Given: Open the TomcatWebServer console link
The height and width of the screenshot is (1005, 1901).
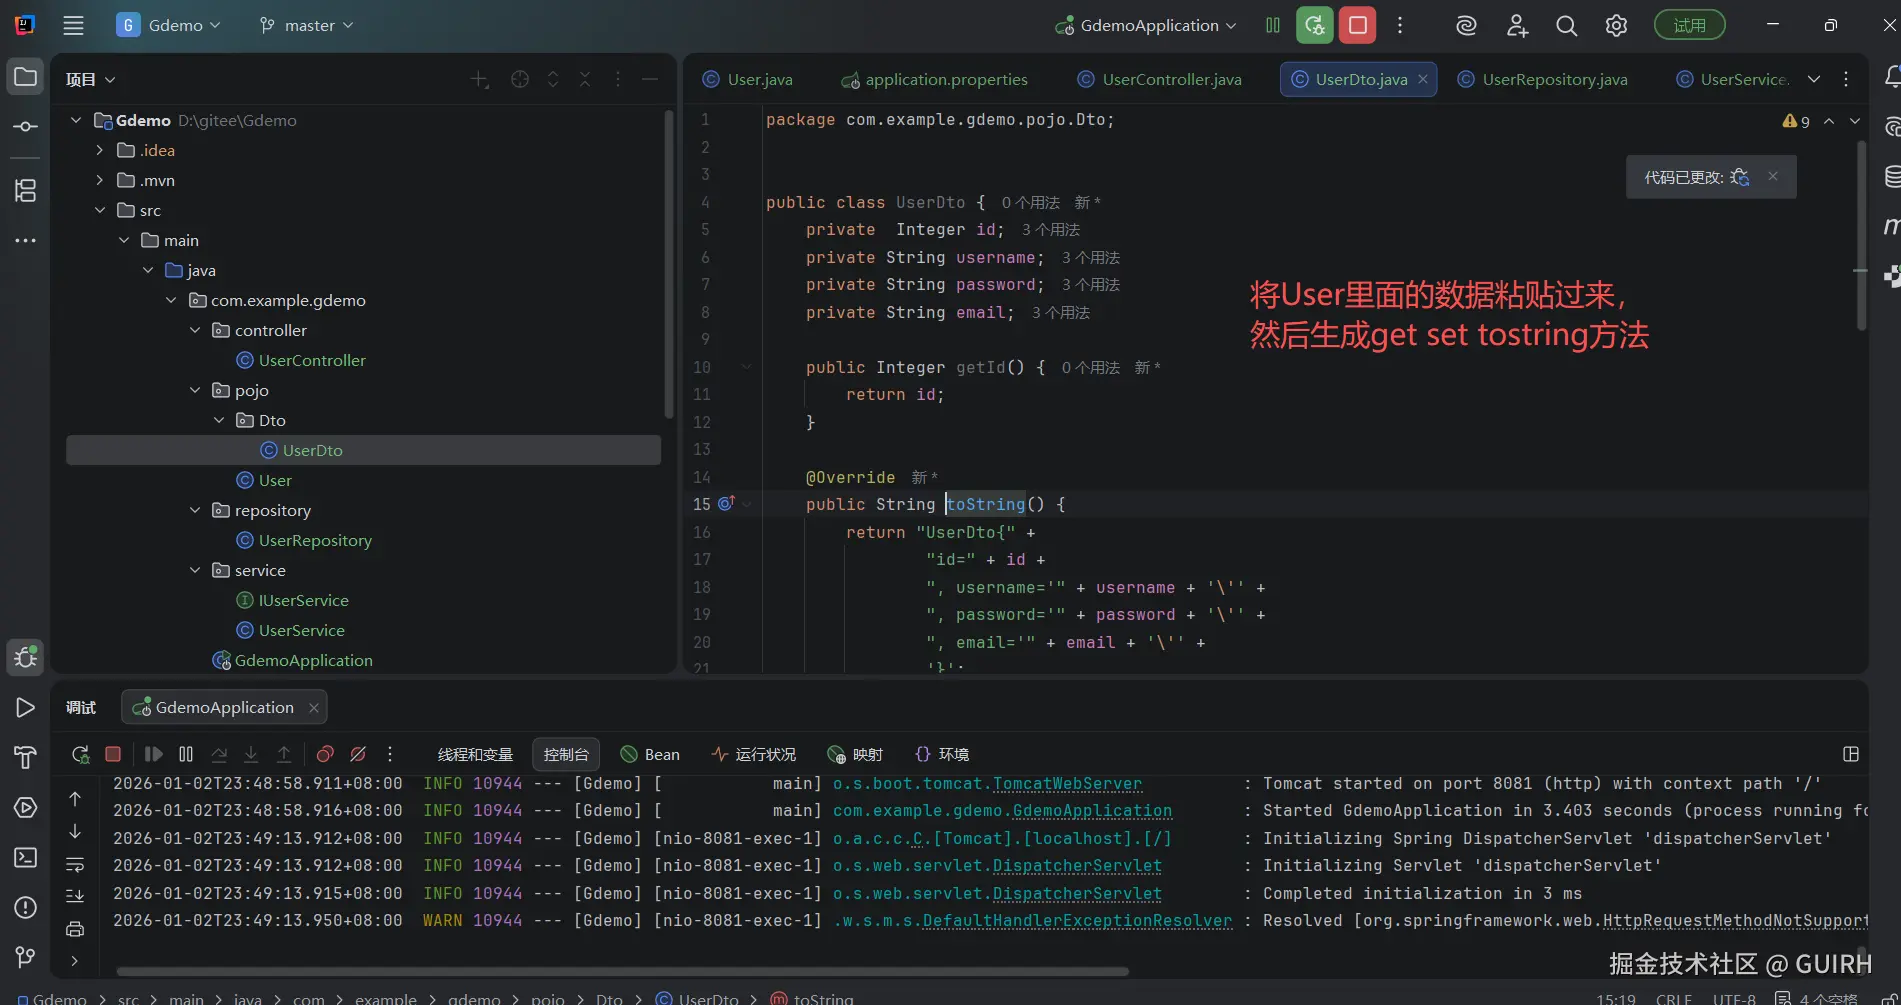Looking at the screenshot, I should pos(1067,784).
